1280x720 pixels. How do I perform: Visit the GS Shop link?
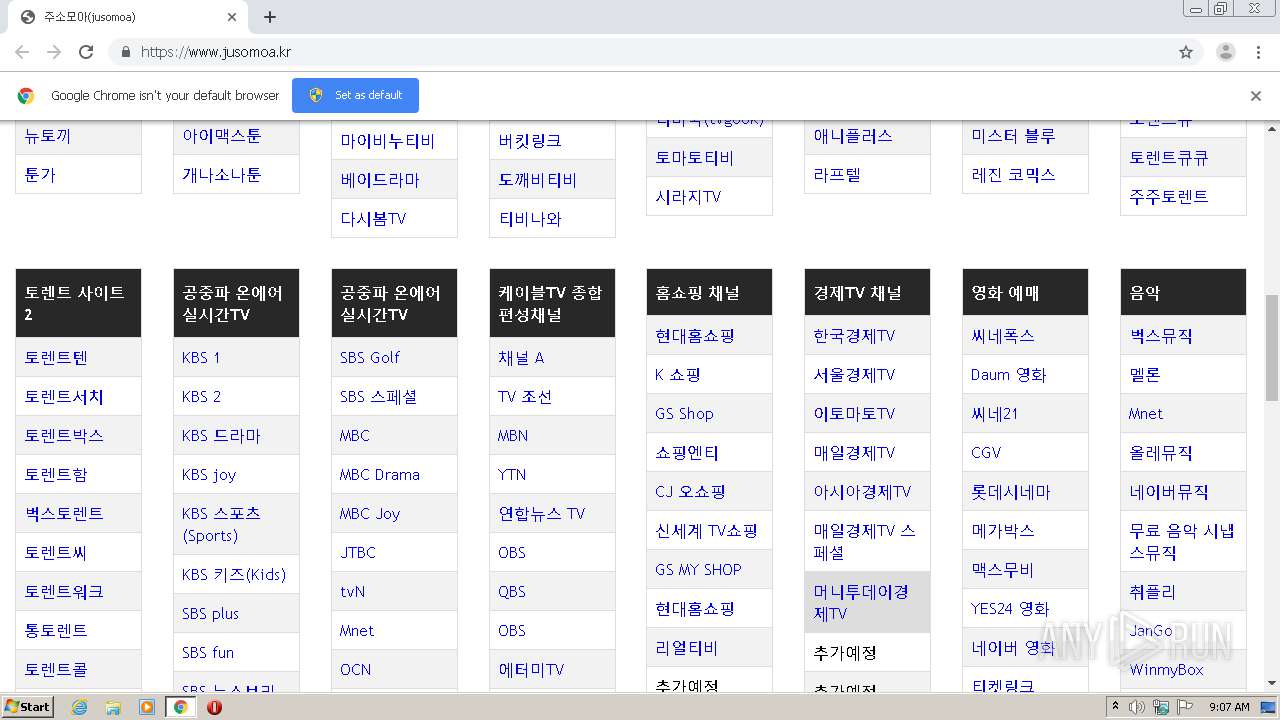pos(685,414)
